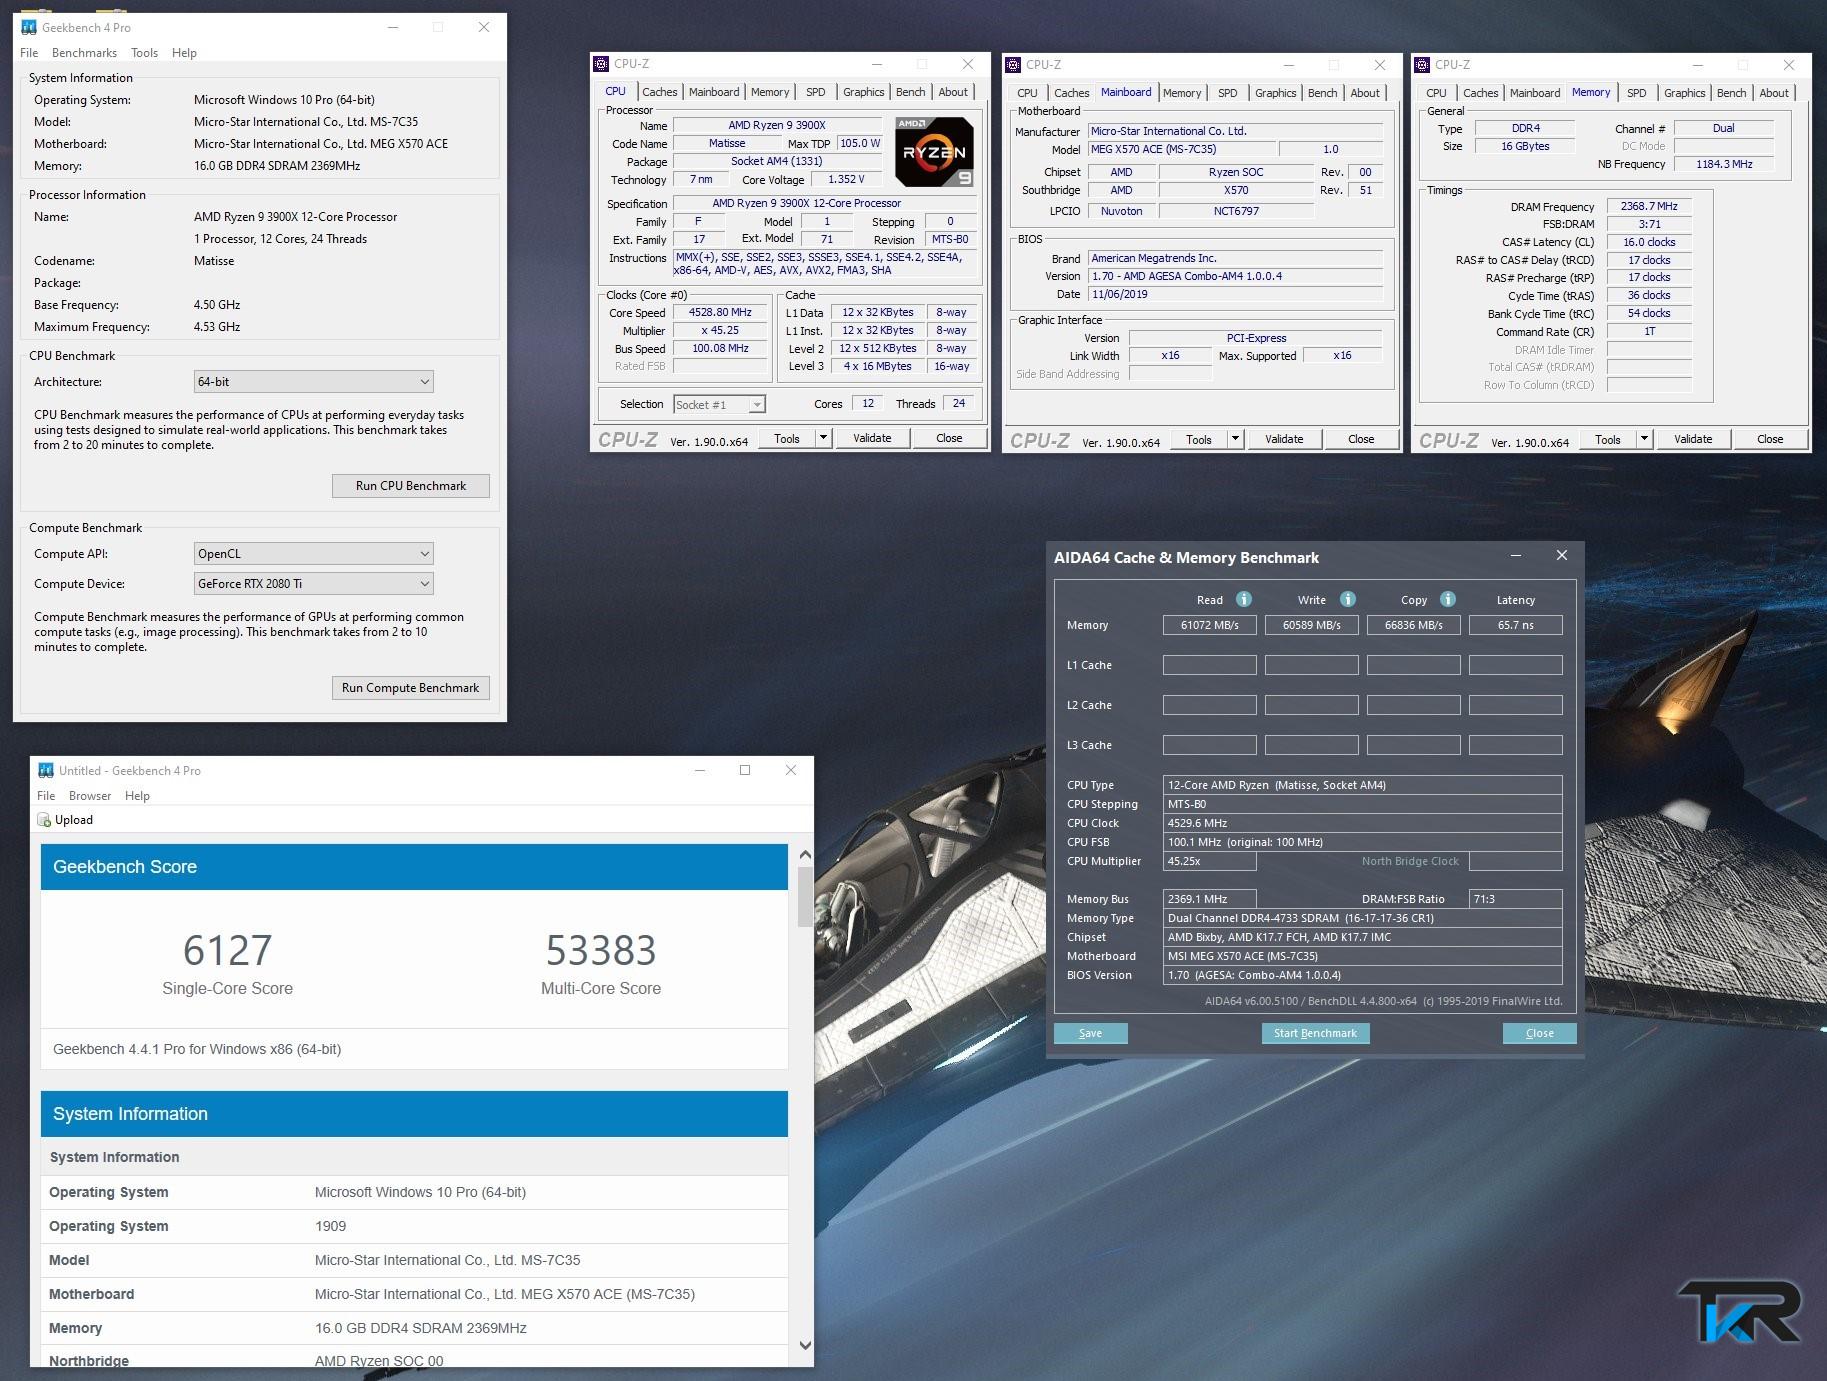The height and width of the screenshot is (1381, 1827).
Task: Click Save button in AIDA64
Action: (x=1091, y=1033)
